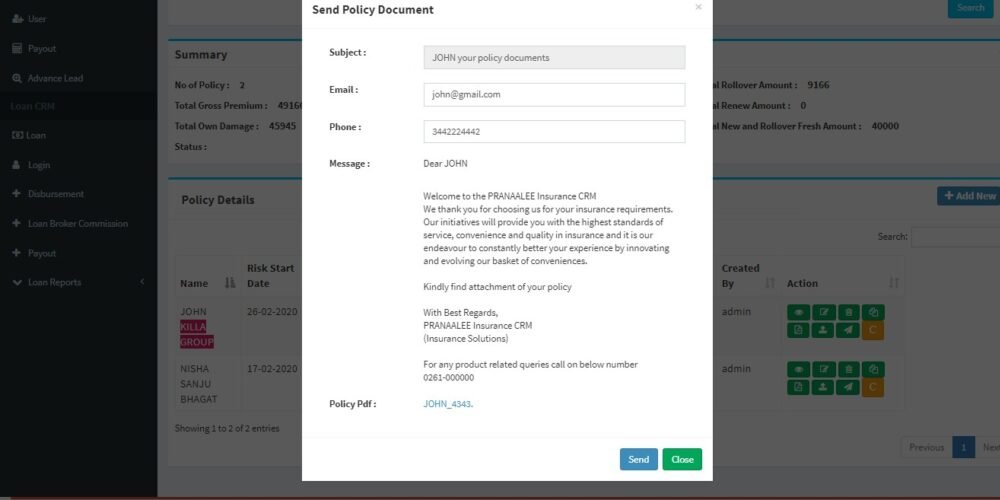1000x500 pixels.
Task: Click the copy icon in JOHN's row
Action: point(873,312)
